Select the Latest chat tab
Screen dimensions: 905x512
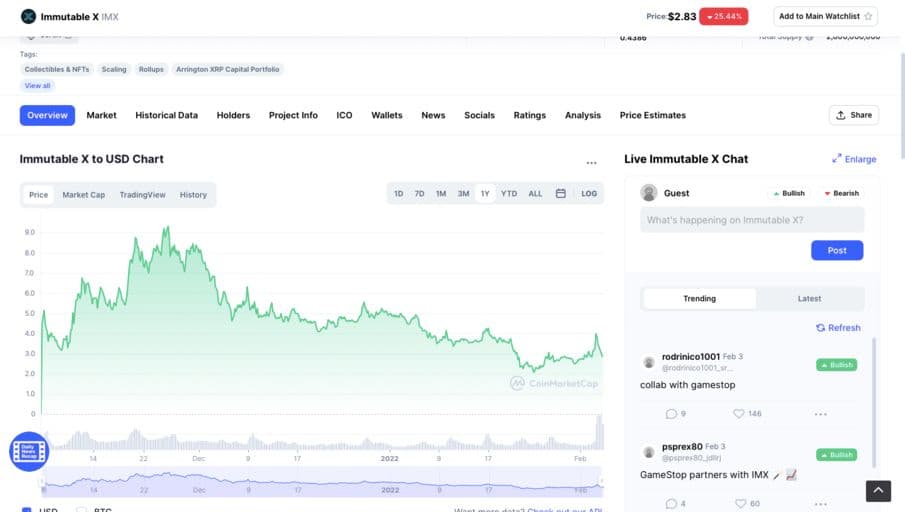[x=809, y=298]
